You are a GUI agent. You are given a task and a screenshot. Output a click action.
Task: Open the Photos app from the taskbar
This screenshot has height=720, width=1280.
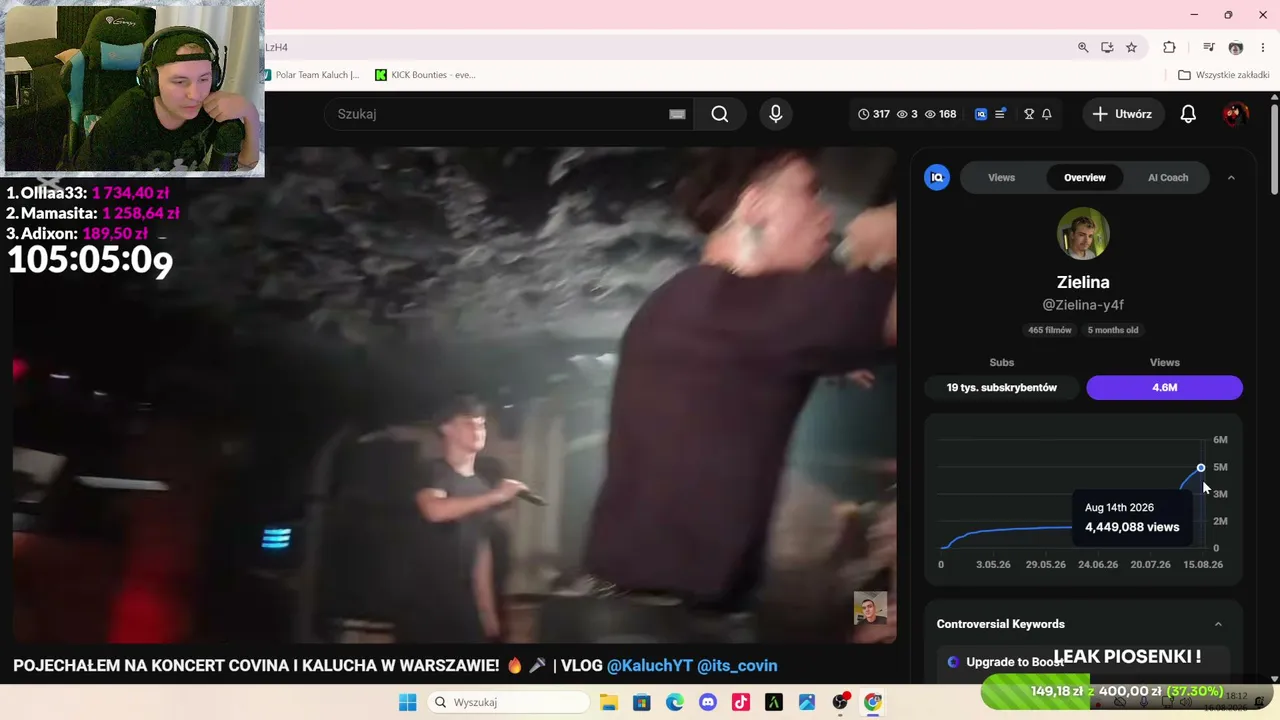[x=807, y=702]
